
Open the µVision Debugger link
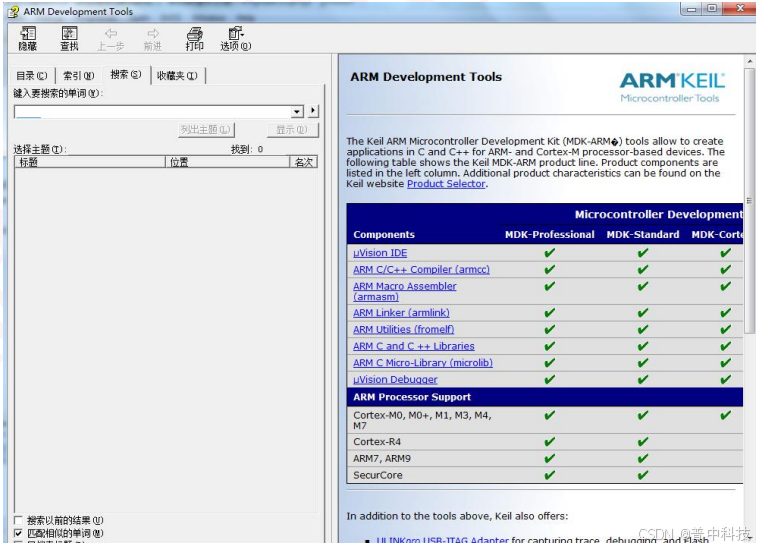(x=395, y=379)
